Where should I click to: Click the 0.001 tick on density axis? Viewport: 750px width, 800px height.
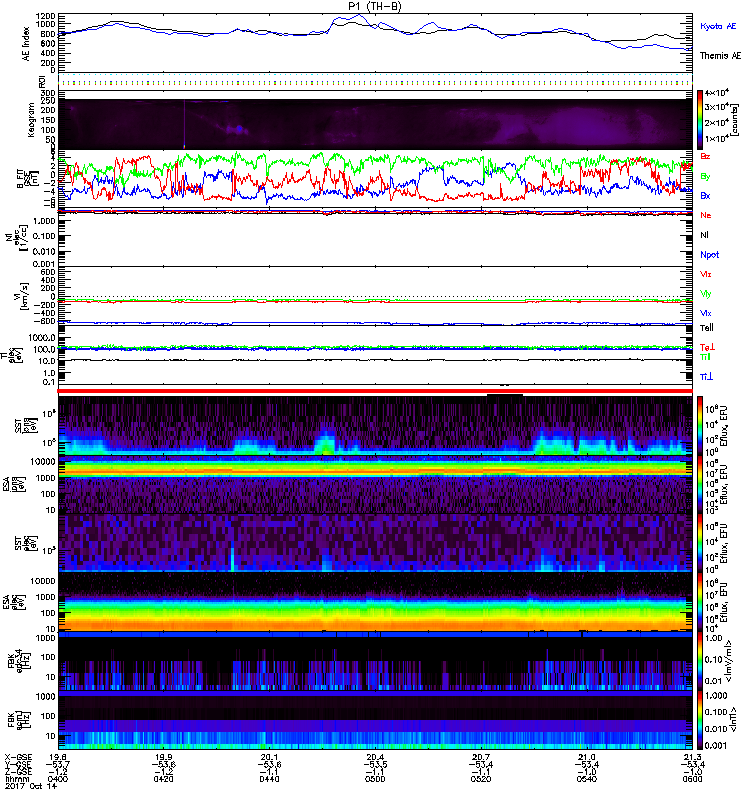coord(44,264)
